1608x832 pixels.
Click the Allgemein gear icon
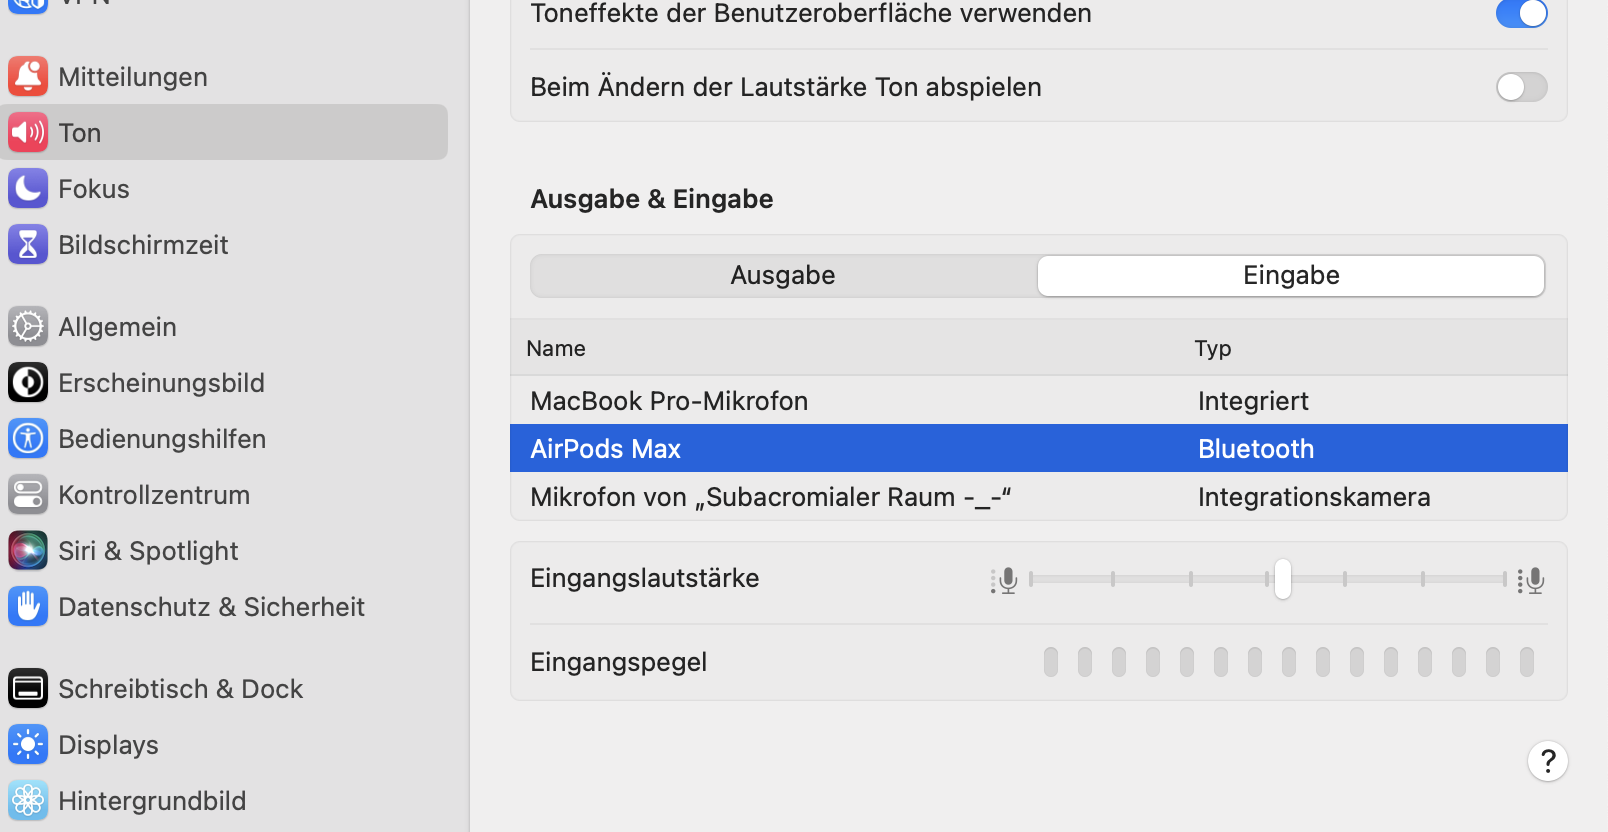pos(28,327)
